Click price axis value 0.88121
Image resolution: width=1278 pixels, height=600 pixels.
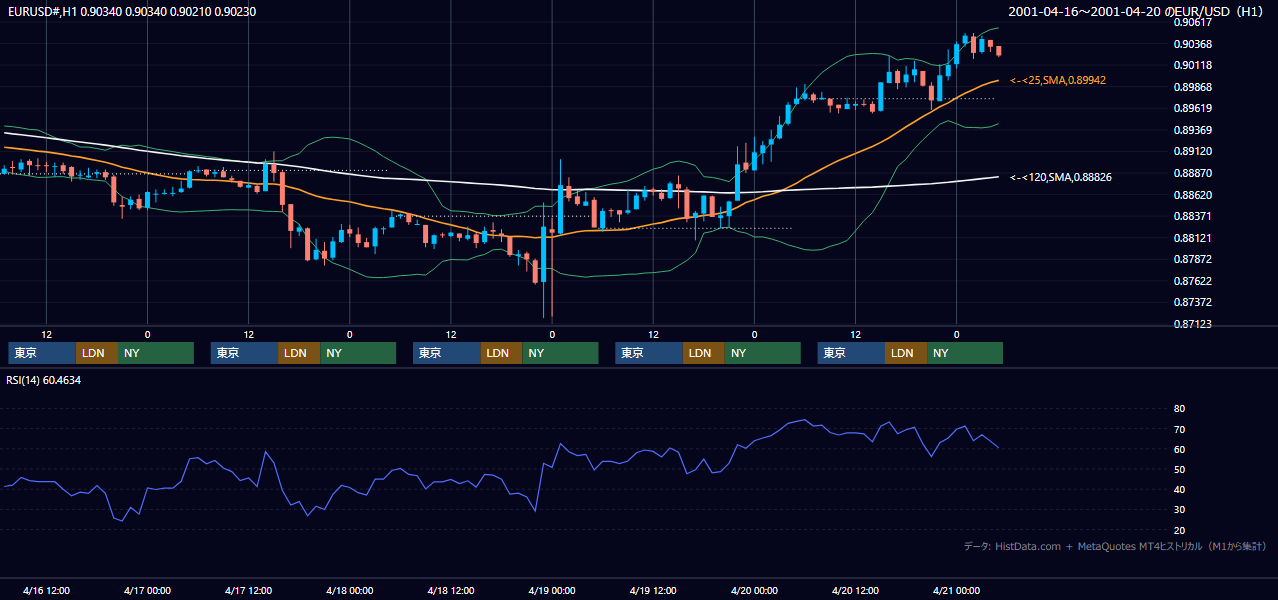click(x=1192, y=238)
